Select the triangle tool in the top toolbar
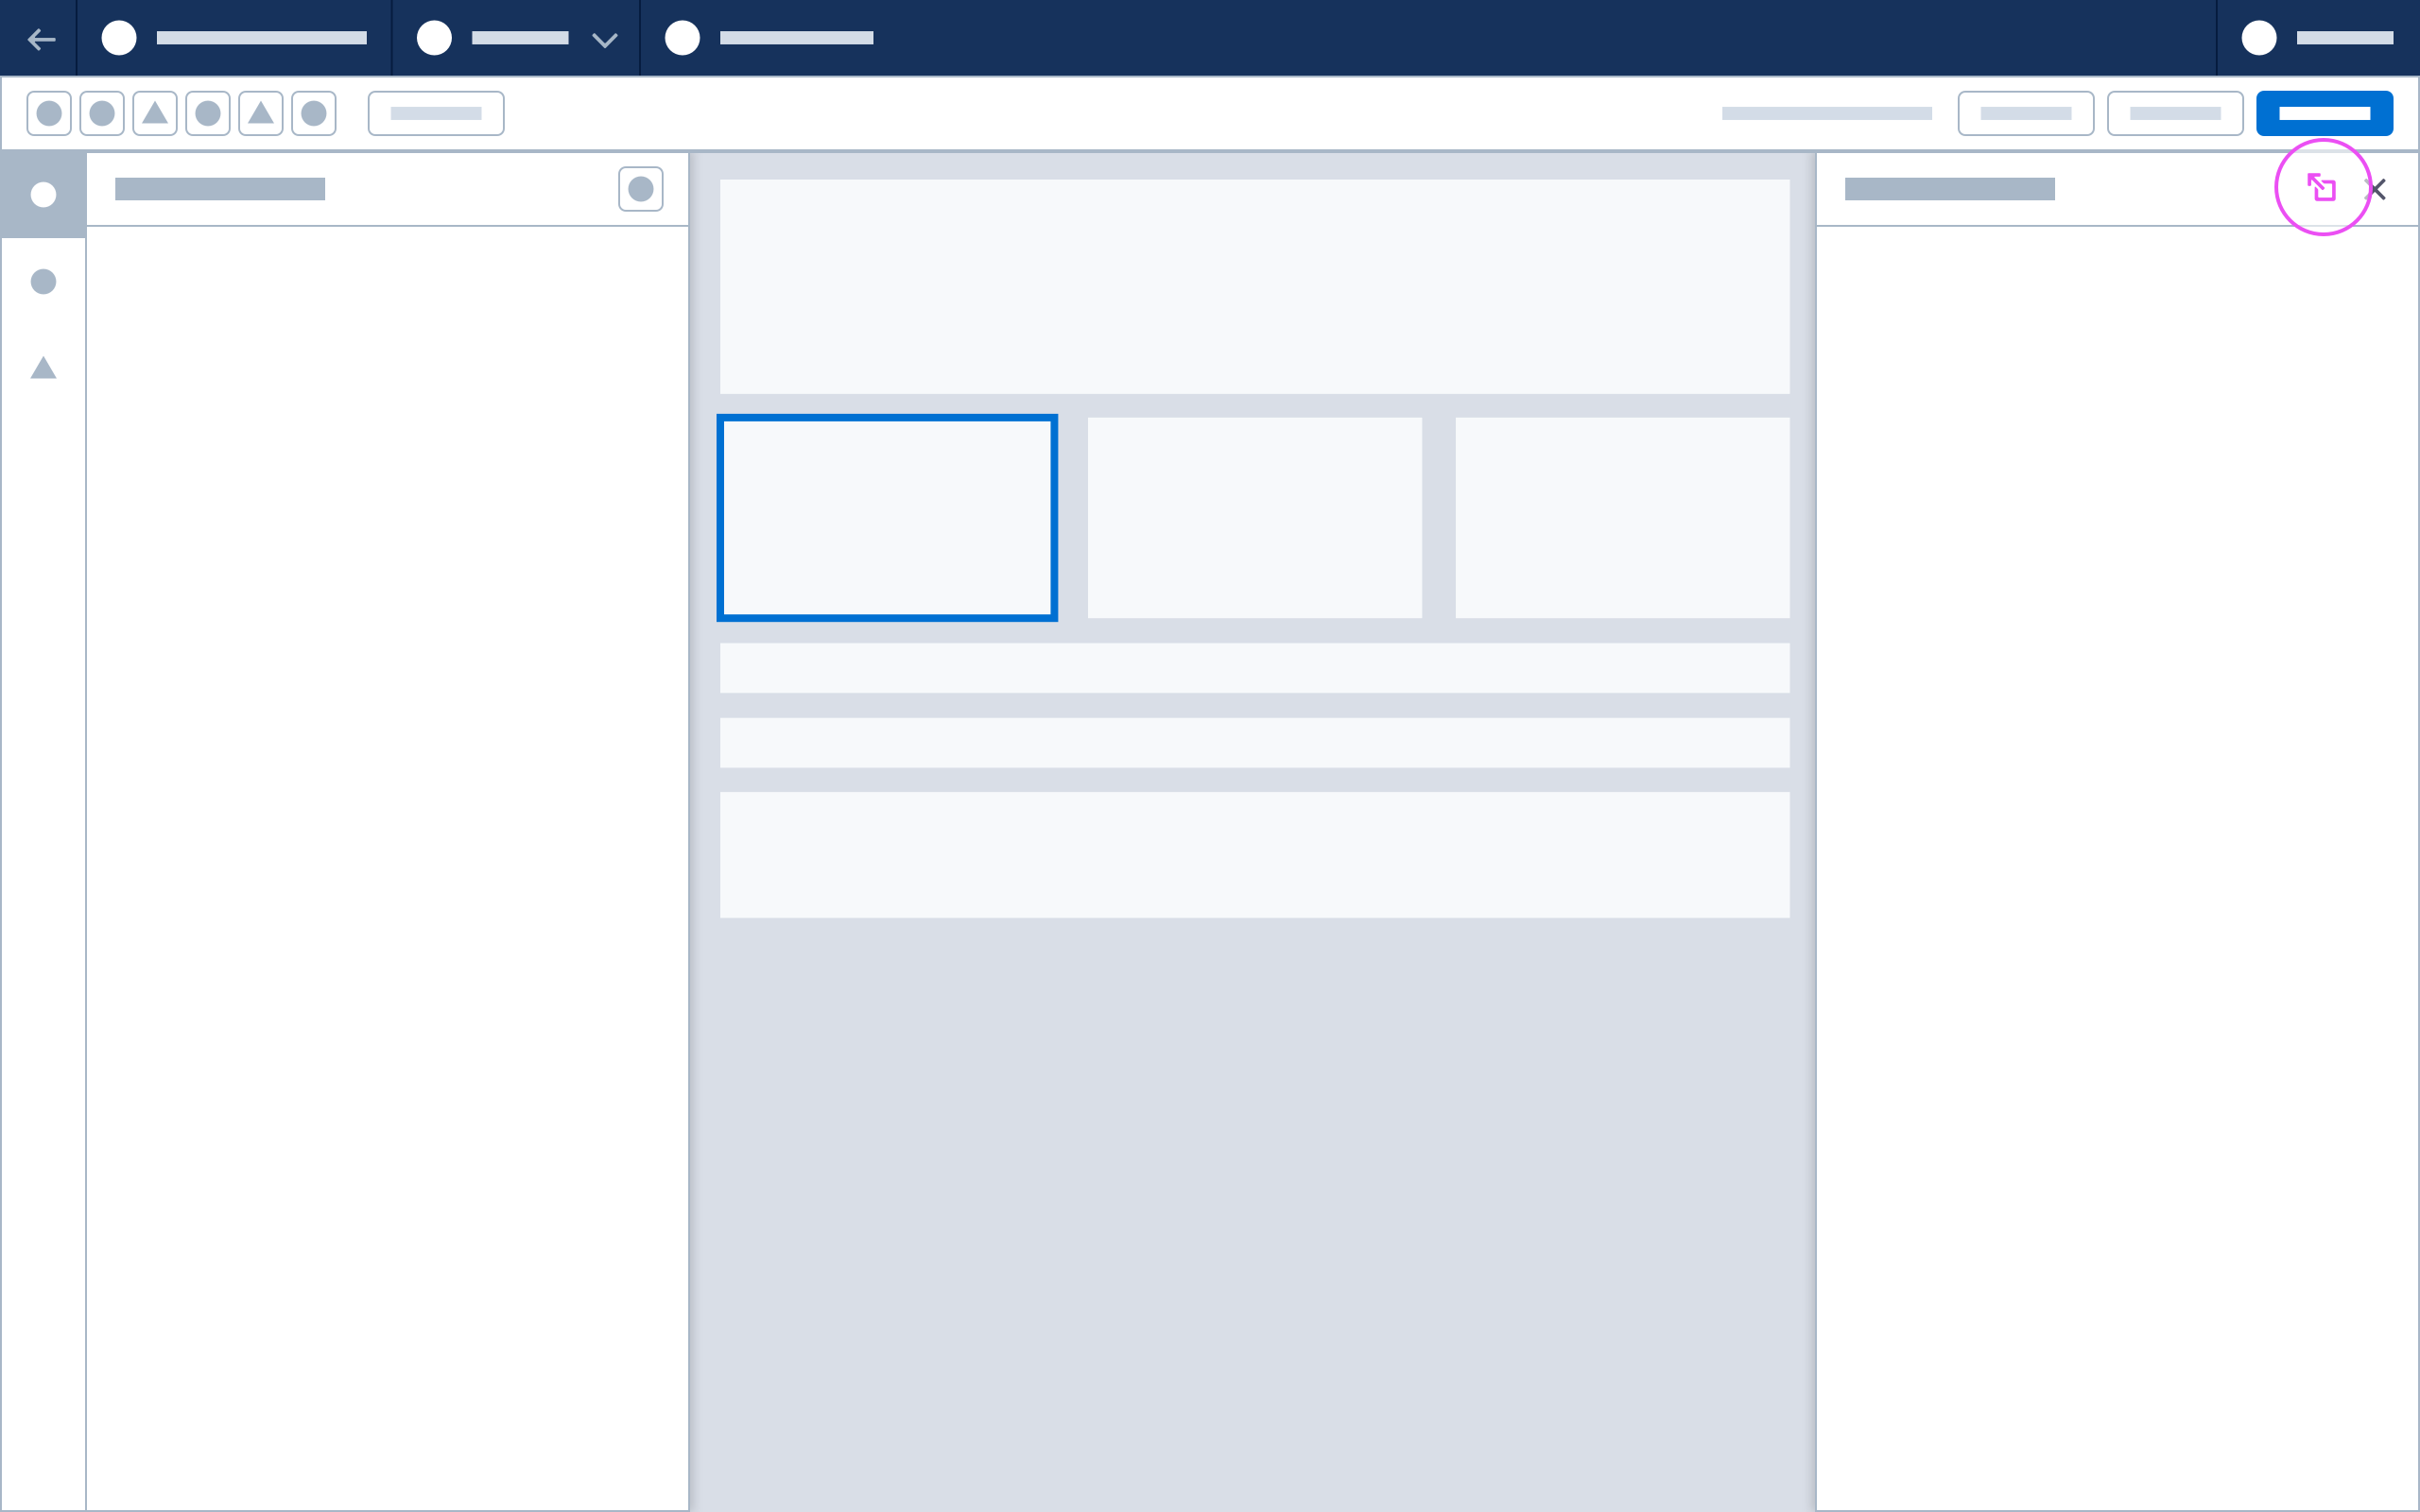Image resolution: width=2420 pixels, height=1512 pixels. [154, 113]
